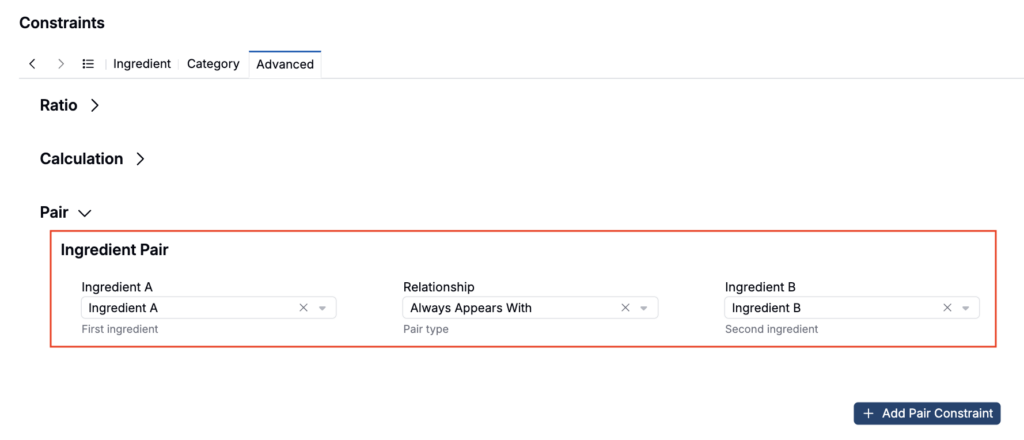Click the Ingredient A field

tap(208, 308)
